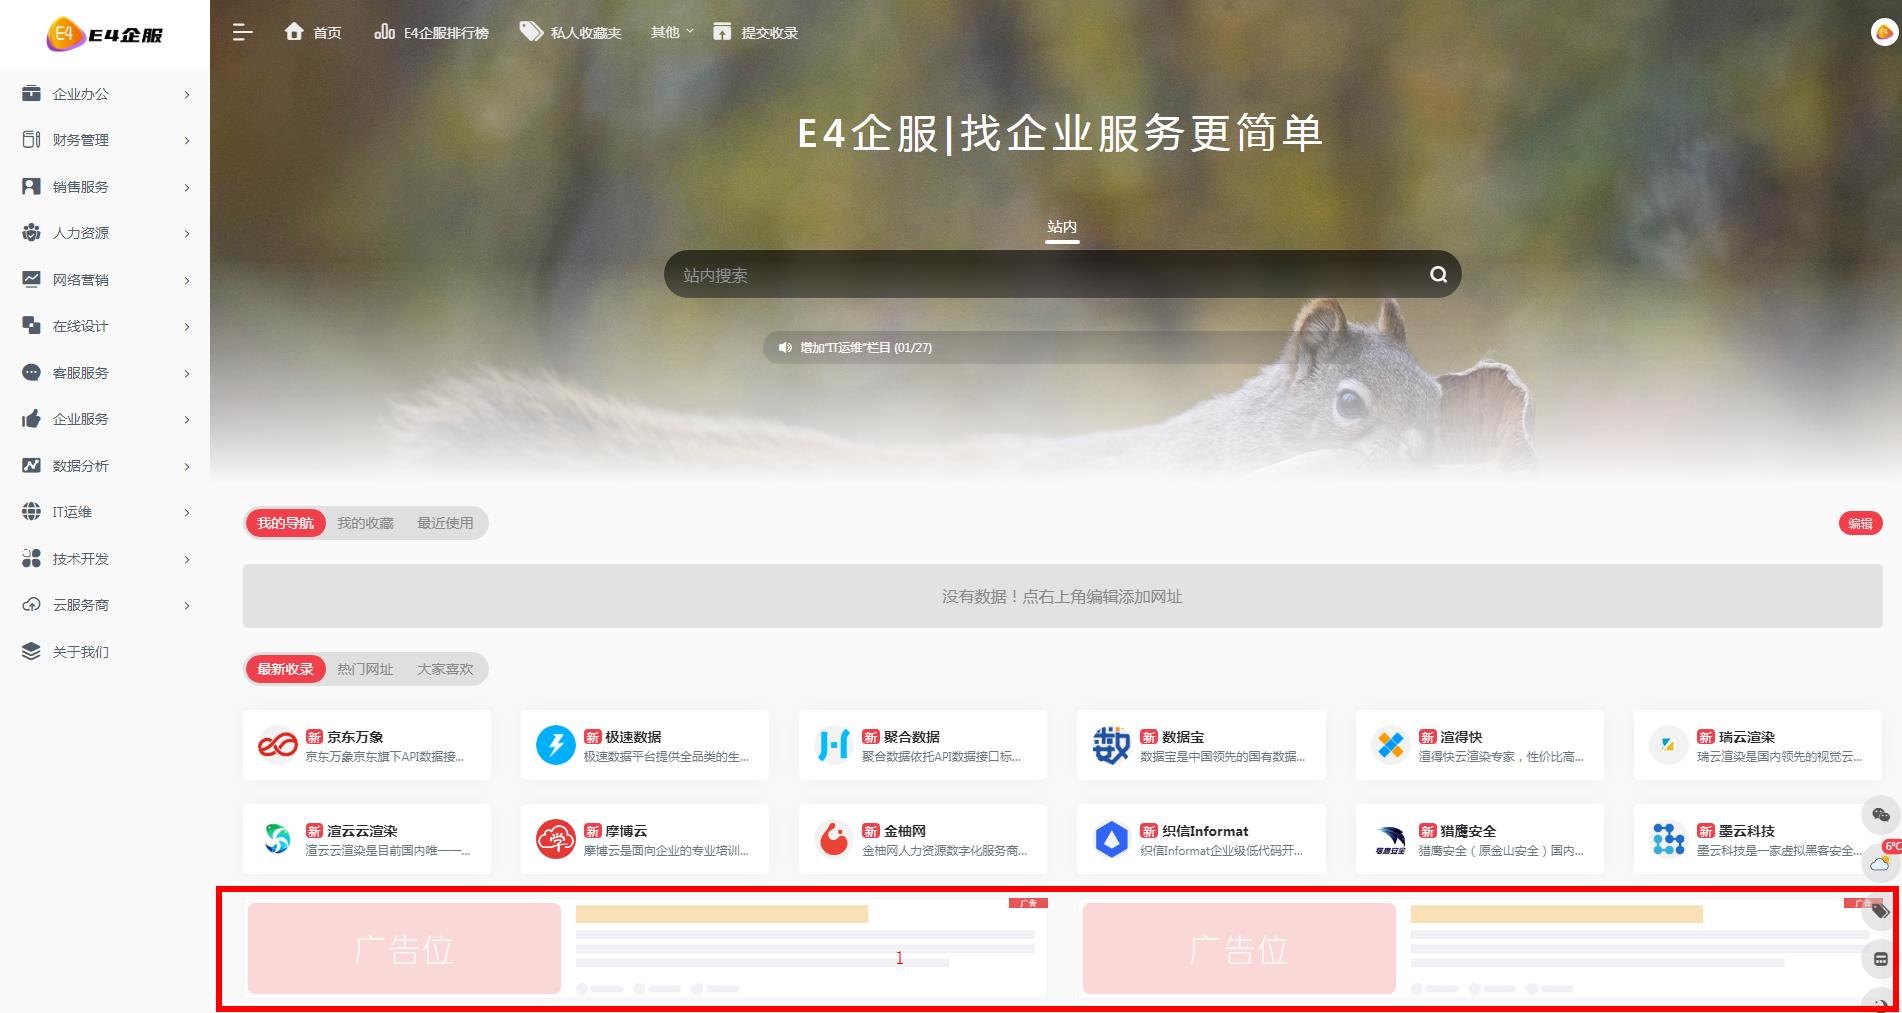Expand the 客服服务 category arrow
Viewport: 1902px width, 1013px height.
187,374
